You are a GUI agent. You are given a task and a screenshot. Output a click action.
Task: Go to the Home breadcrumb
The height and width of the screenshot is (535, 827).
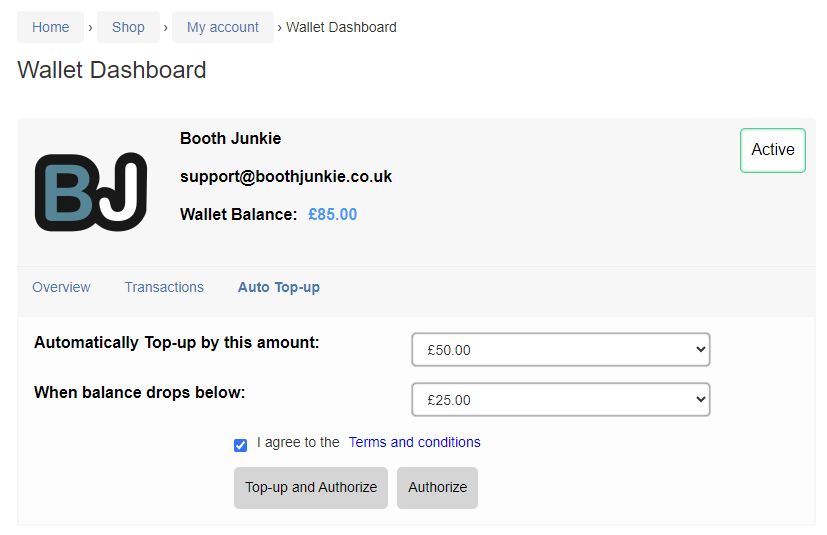[51, 27]
